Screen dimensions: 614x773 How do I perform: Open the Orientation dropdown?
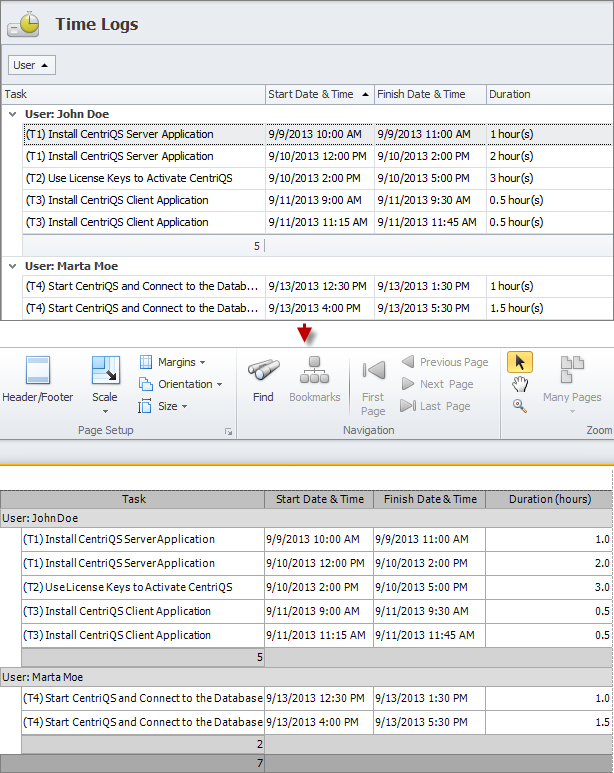click(x=181, y=384)
